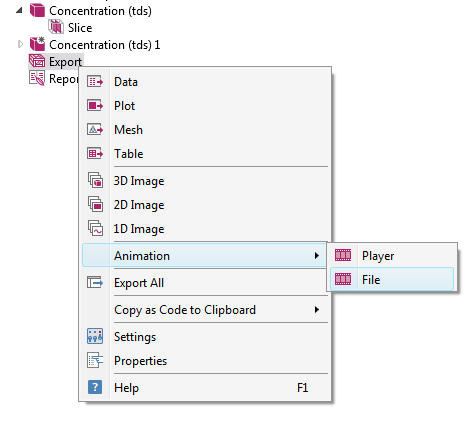Select Copy as Code to Clipboard

[x=205, y=310]
